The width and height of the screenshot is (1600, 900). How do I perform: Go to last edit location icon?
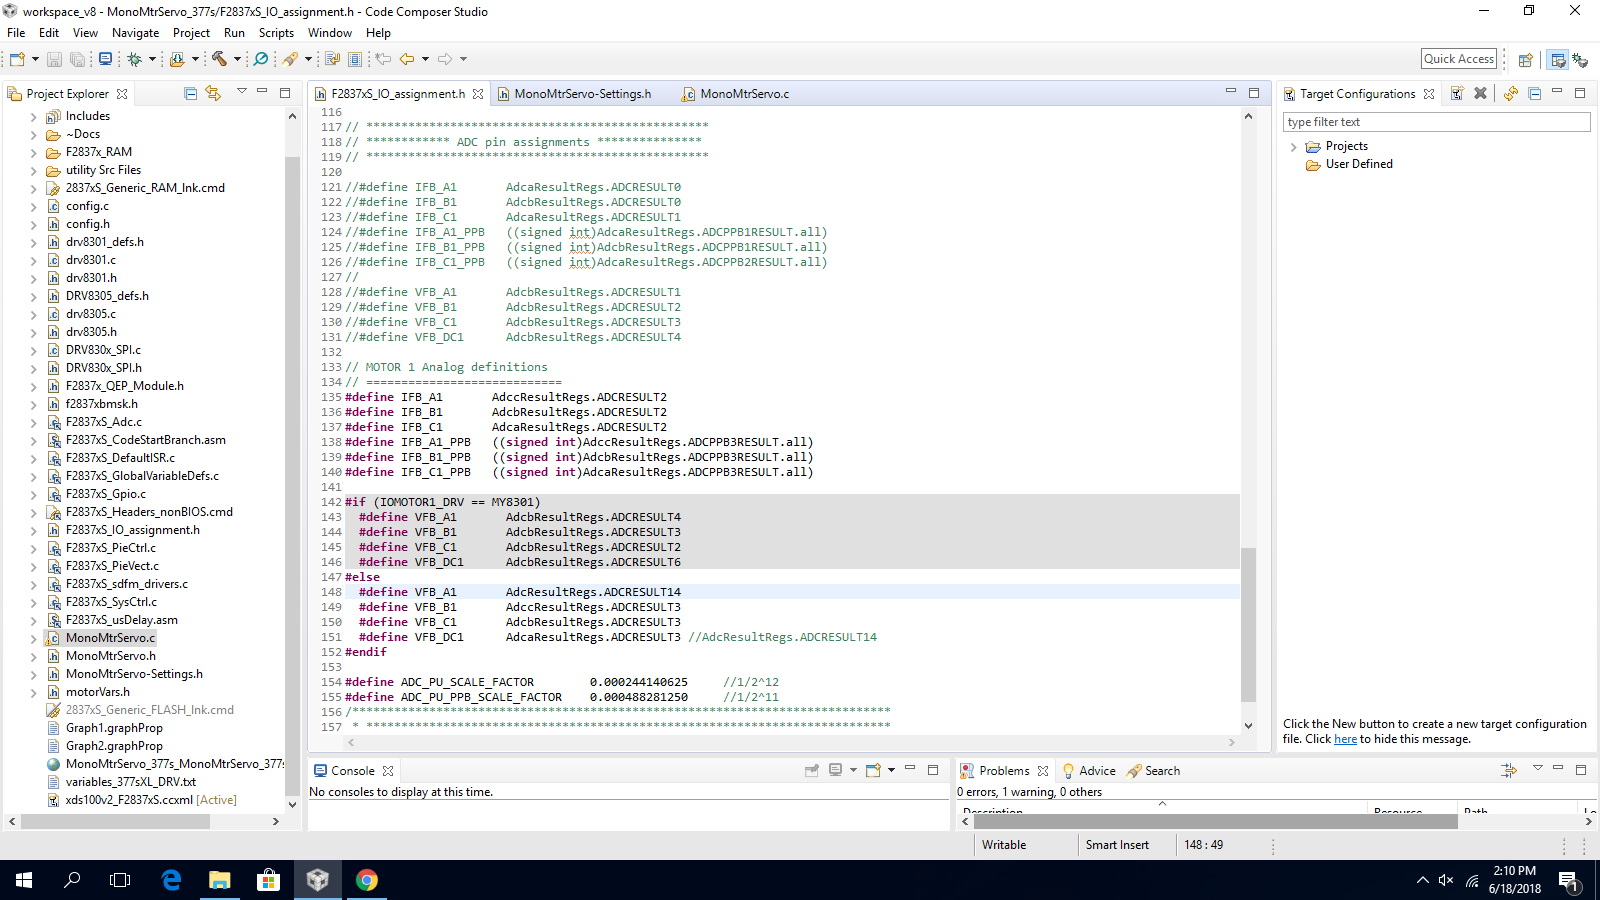click(383, 59)
